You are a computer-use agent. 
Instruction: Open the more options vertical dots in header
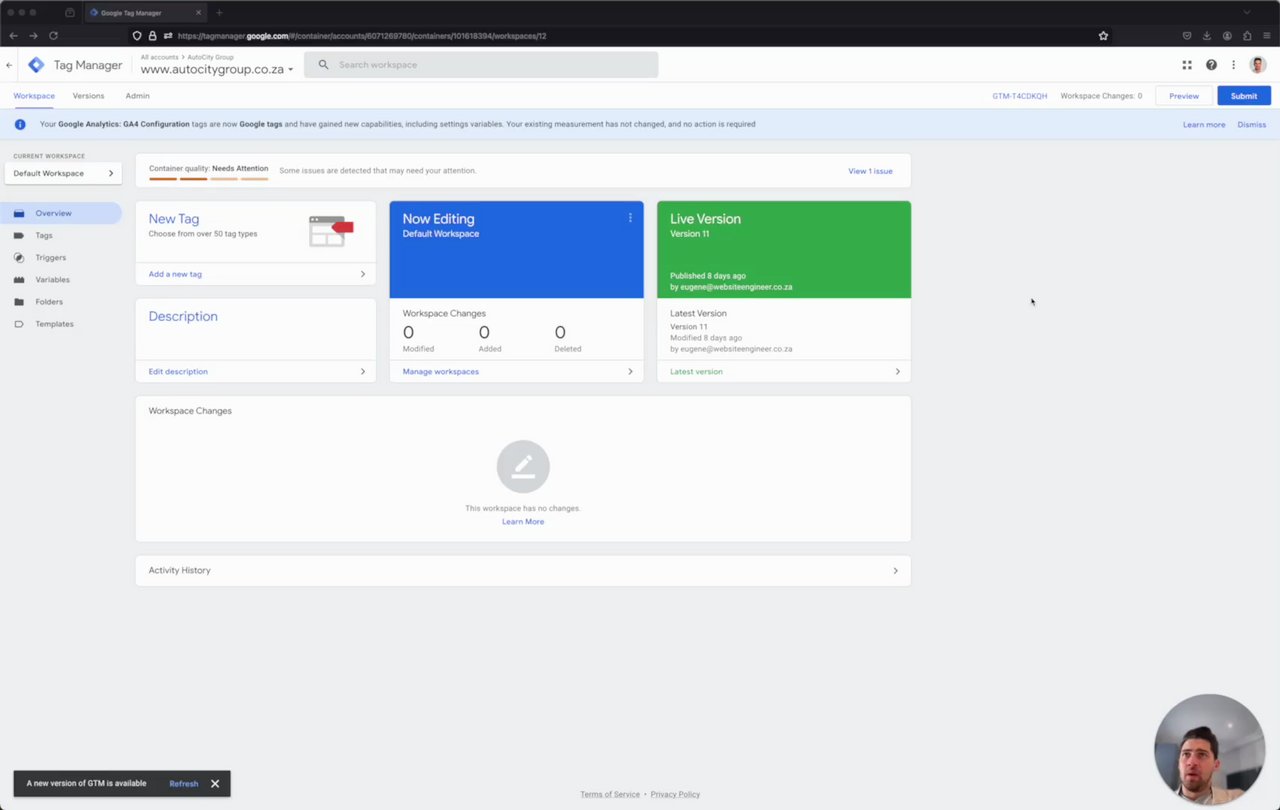1233,65
